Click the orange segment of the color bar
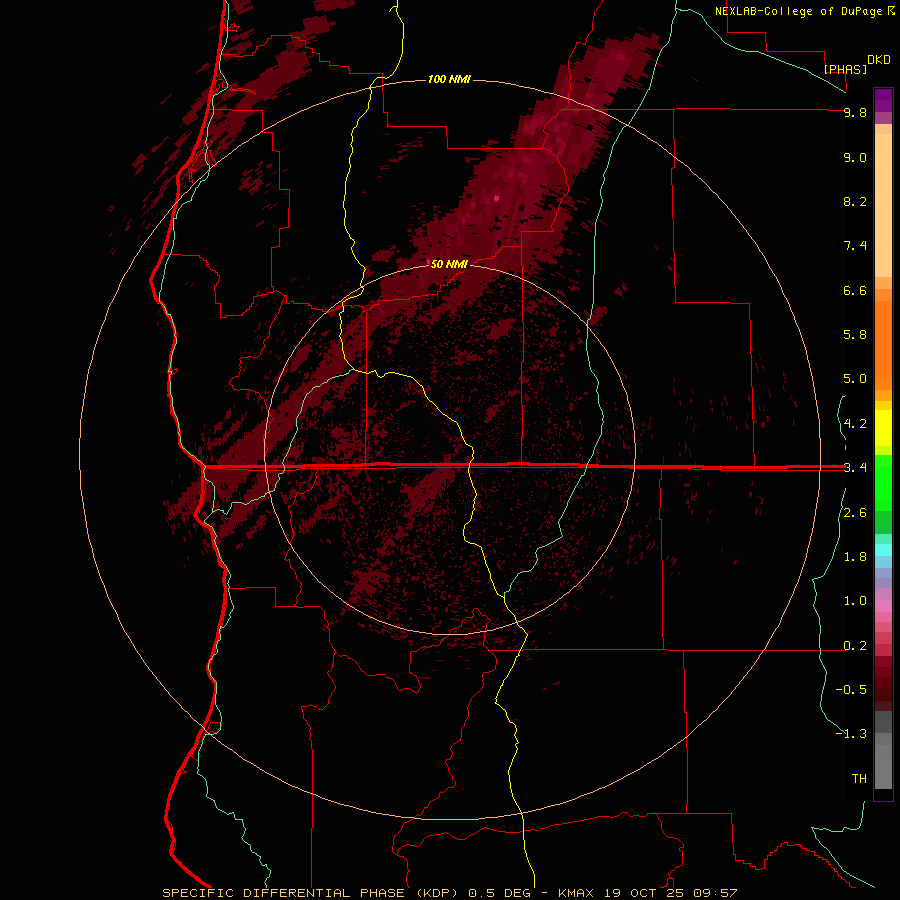Screen dimensions: 900x900 (883, 346)
